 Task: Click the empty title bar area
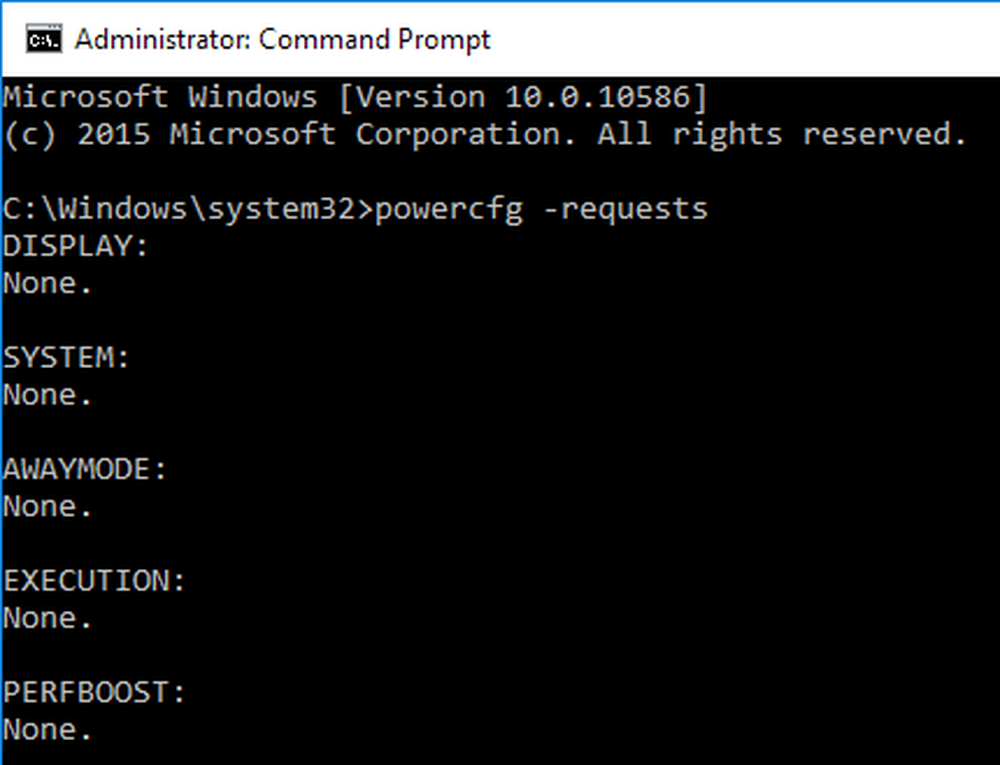(x=745, y=40)
